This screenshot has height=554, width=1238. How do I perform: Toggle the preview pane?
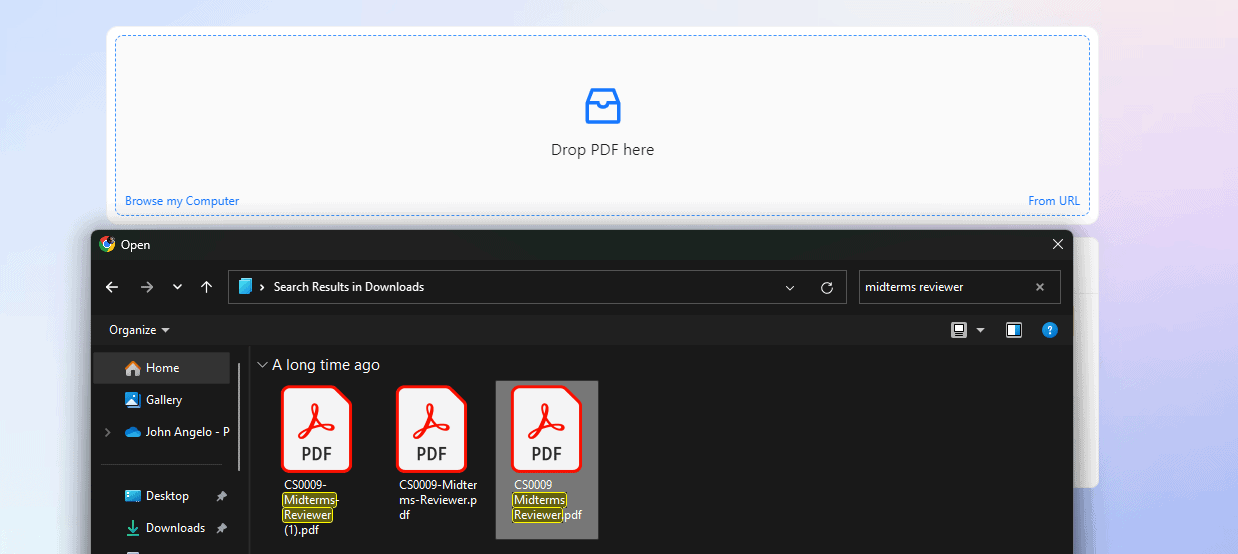click(1014, 330)
